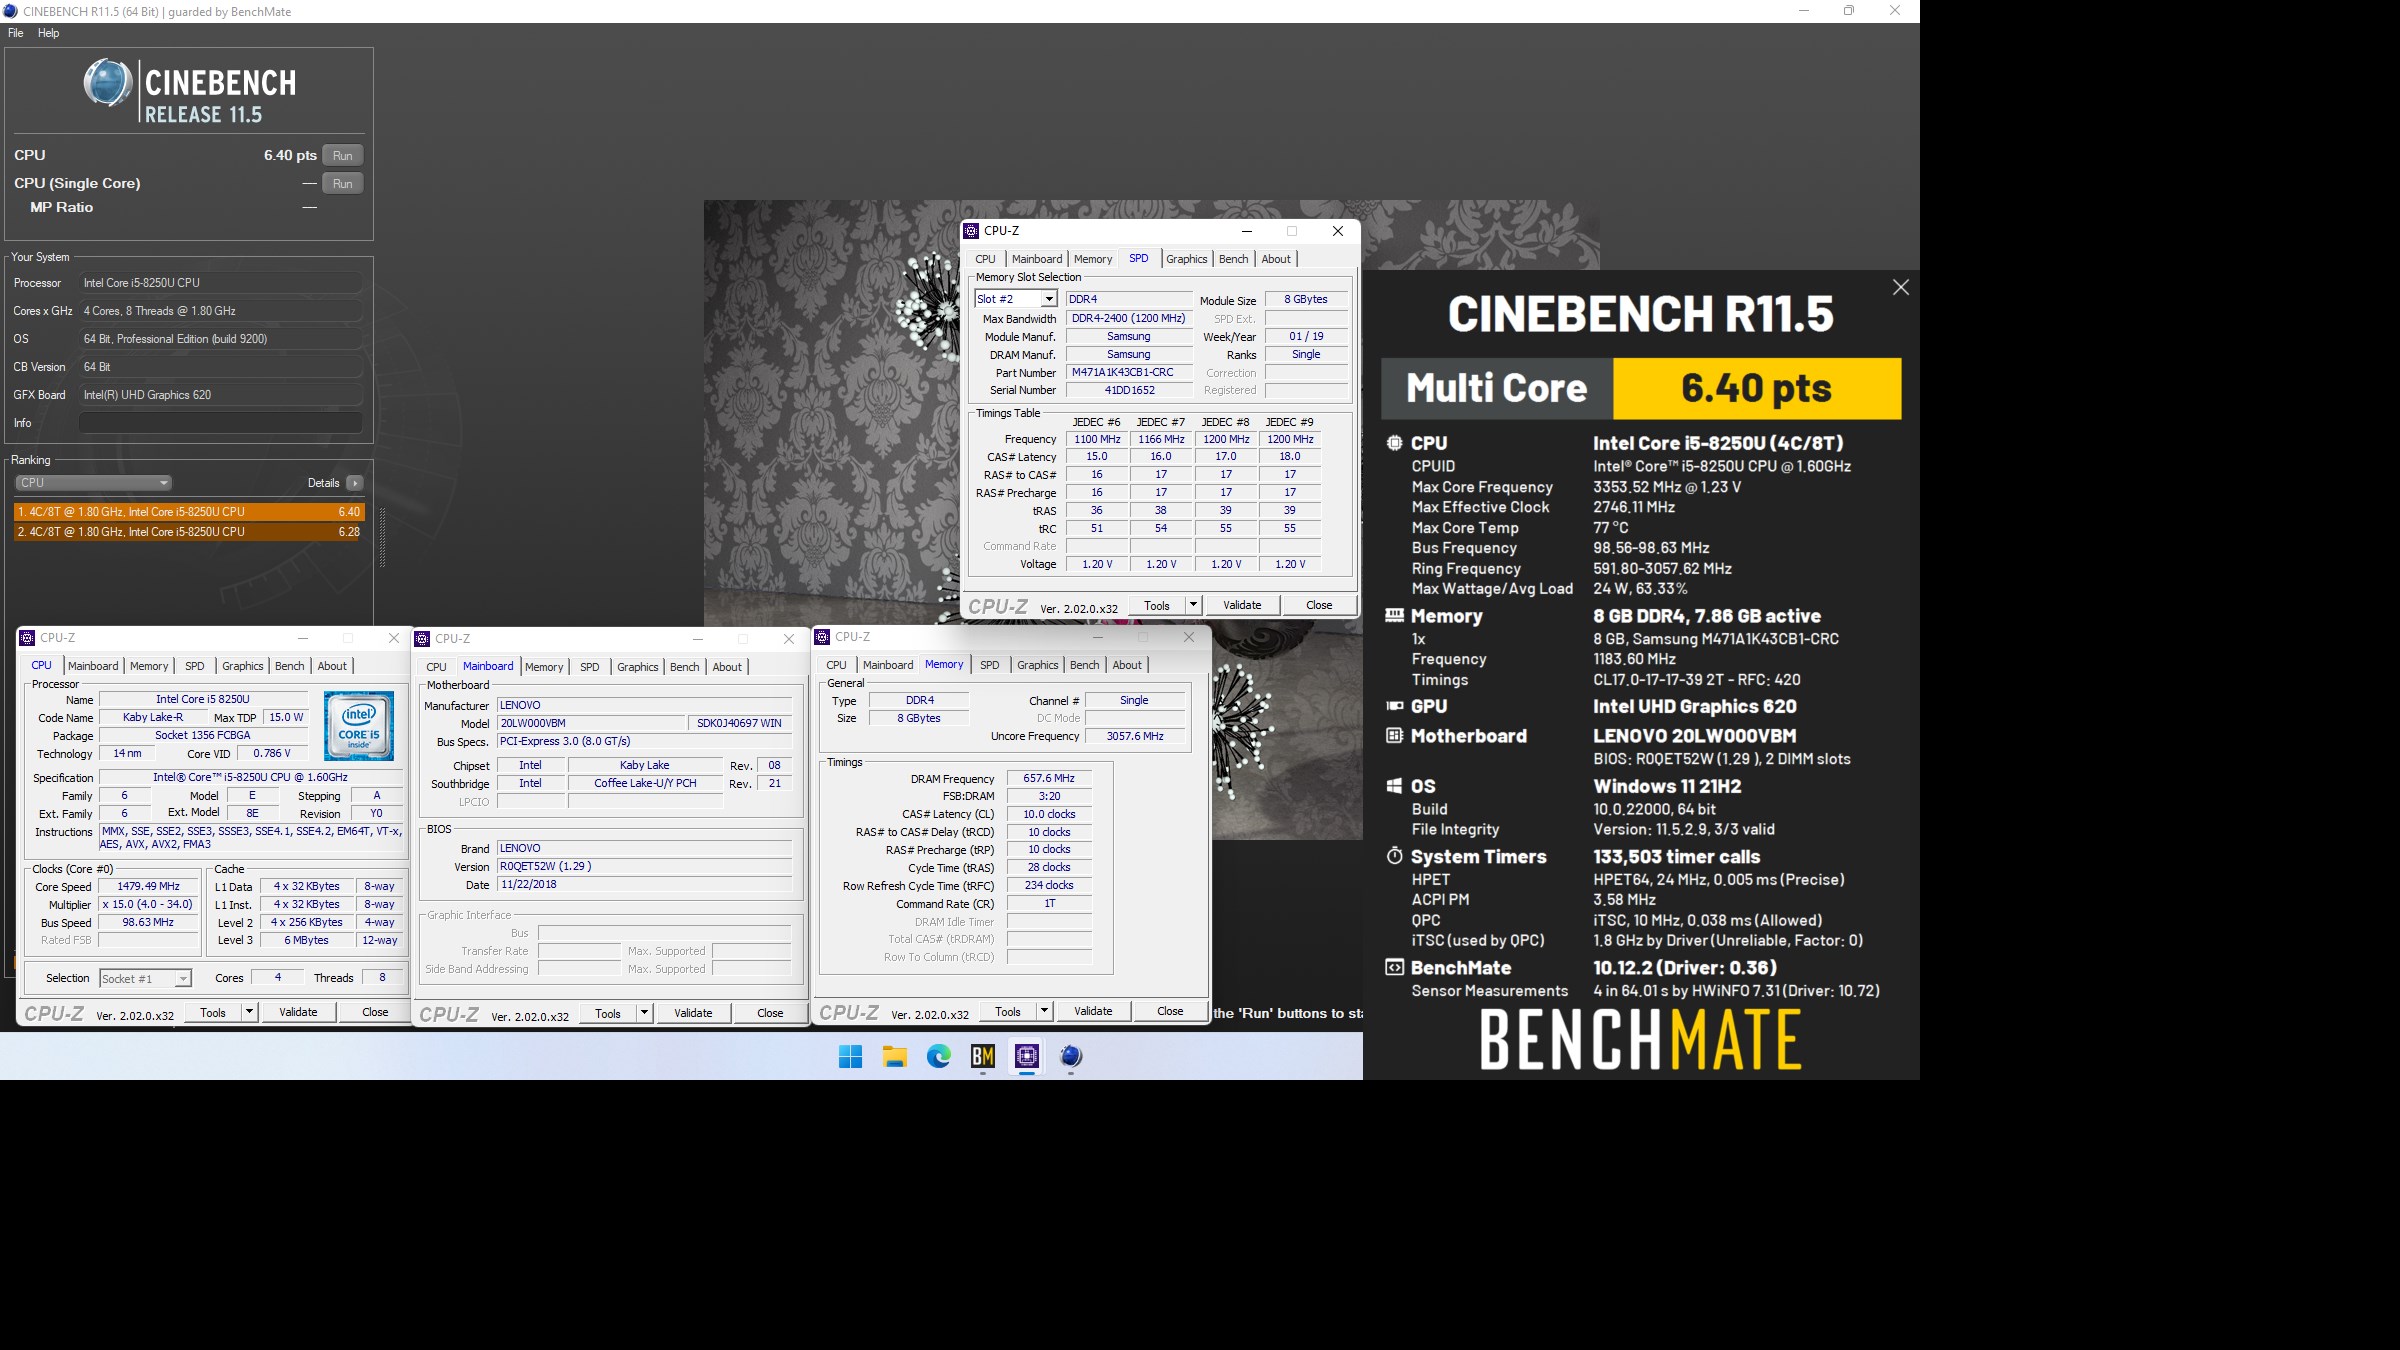Switch to Mainboard tab in SPD window
Viewport: 2400px width, 1350px height.
pos(1037,259)
